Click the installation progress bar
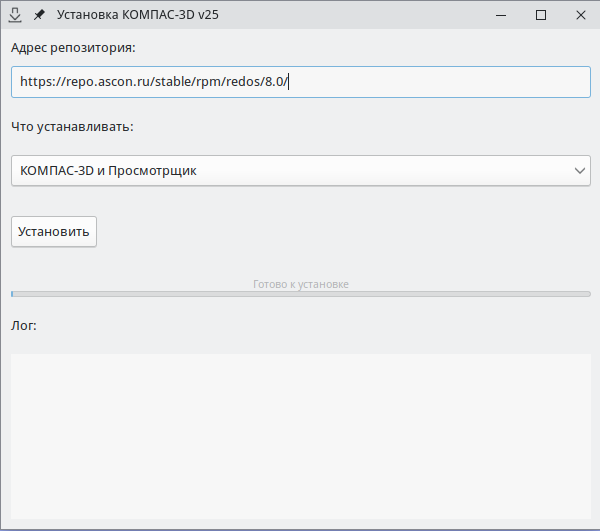 point(301,294)
